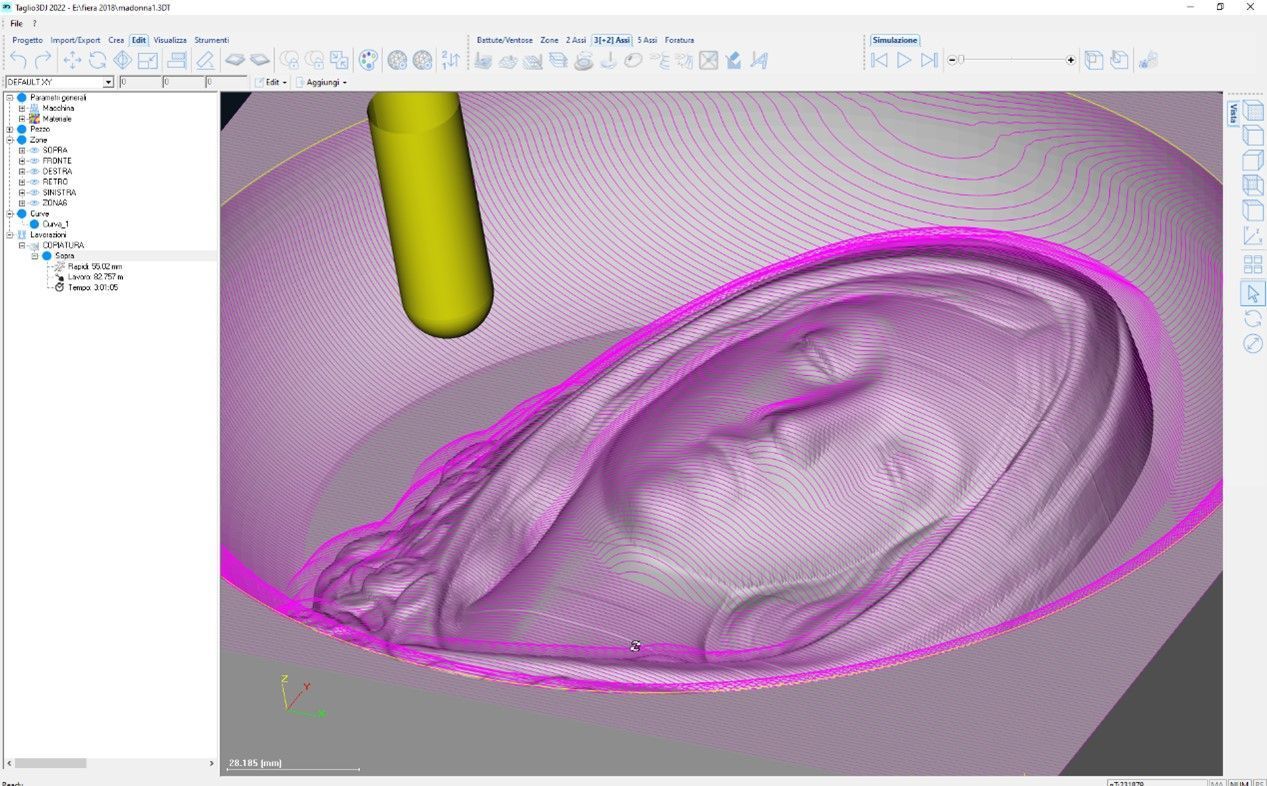Click the simulation speed slider handle
Viewport: 1267px width, 786px height.
(960, 61)
